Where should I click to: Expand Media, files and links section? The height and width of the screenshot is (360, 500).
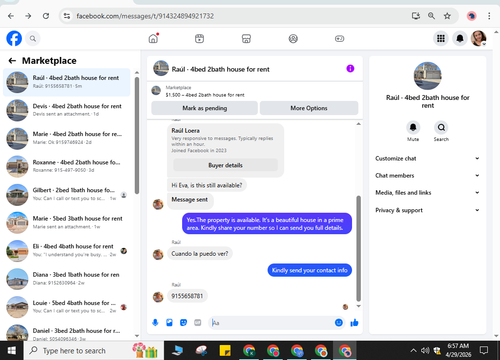(427, 193)
